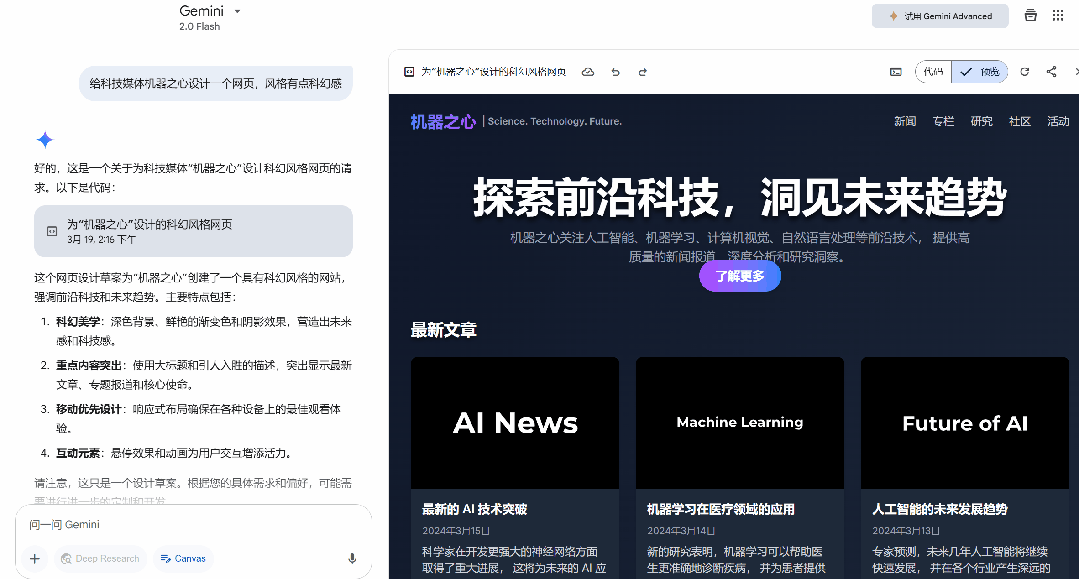Click the redo arrow in canvas toolbar
1079x579 pixels.
pyautogui.click(x=642, y=72)
